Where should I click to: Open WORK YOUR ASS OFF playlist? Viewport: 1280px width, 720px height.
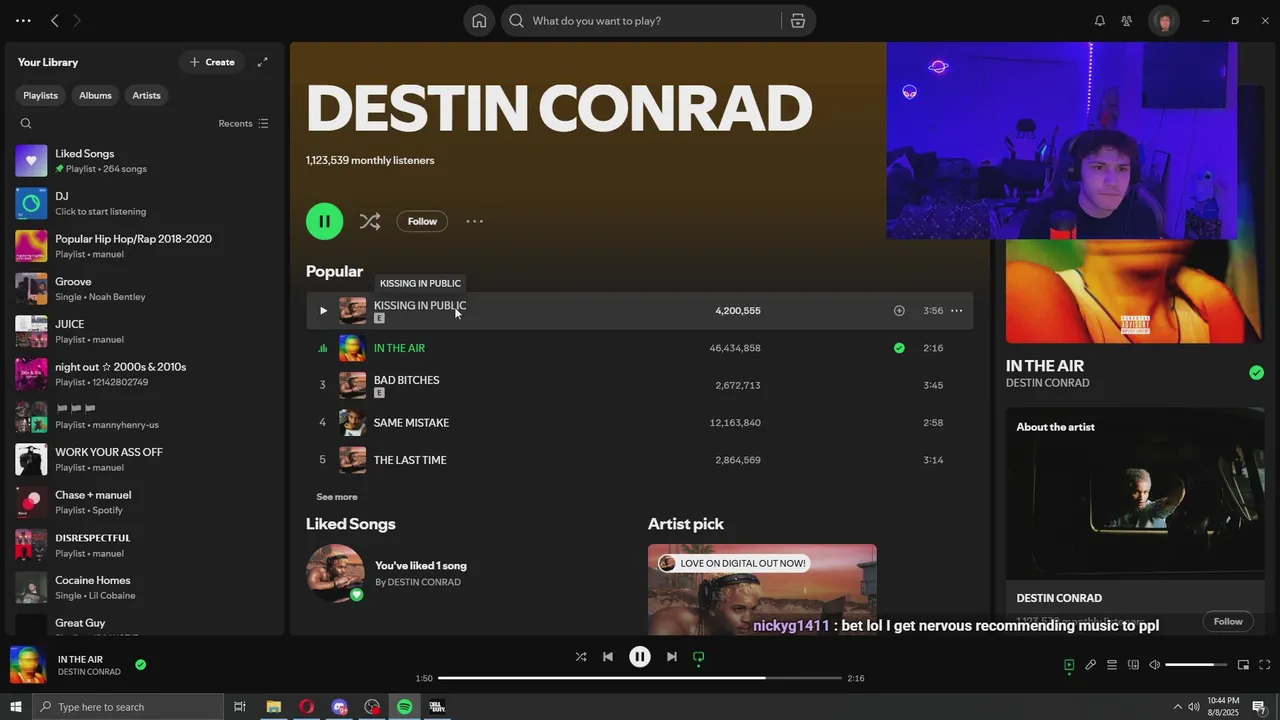point(145,459)
